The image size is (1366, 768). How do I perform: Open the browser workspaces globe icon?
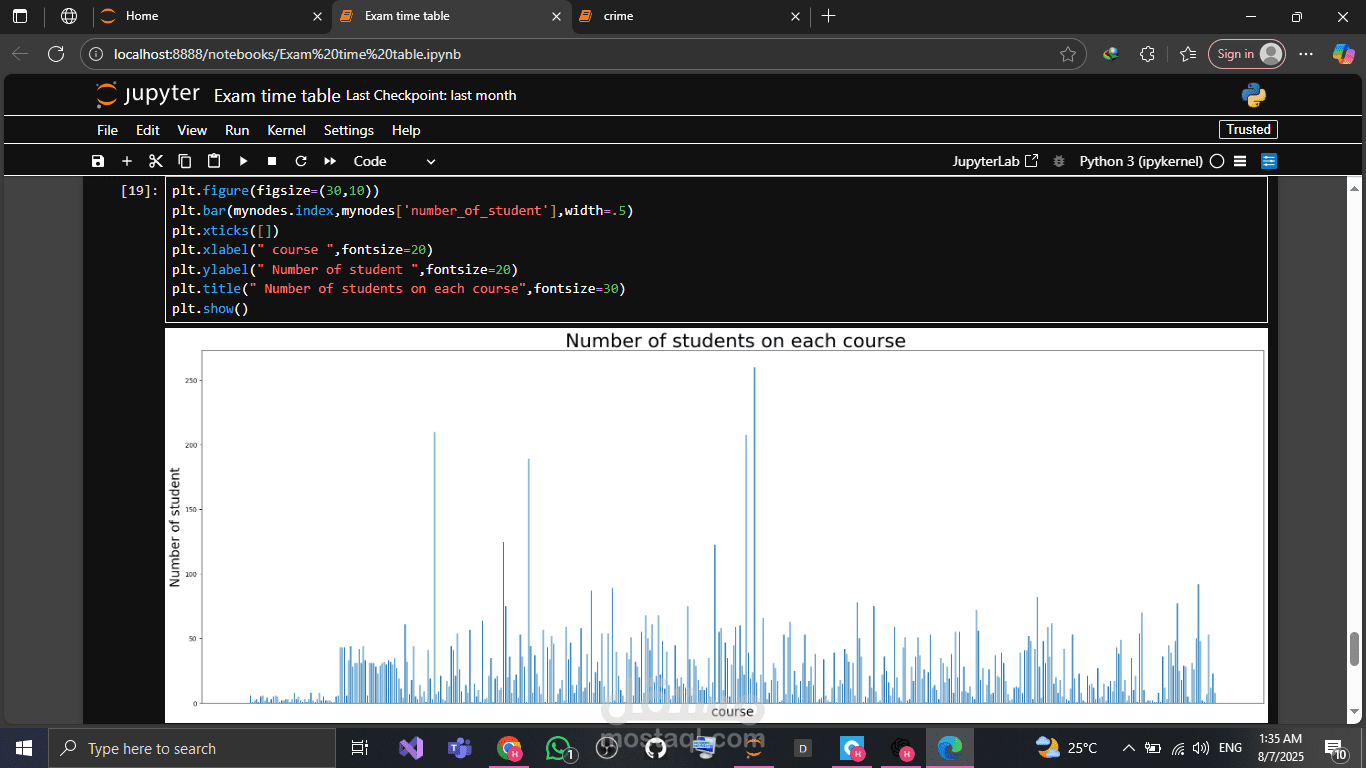69,16
